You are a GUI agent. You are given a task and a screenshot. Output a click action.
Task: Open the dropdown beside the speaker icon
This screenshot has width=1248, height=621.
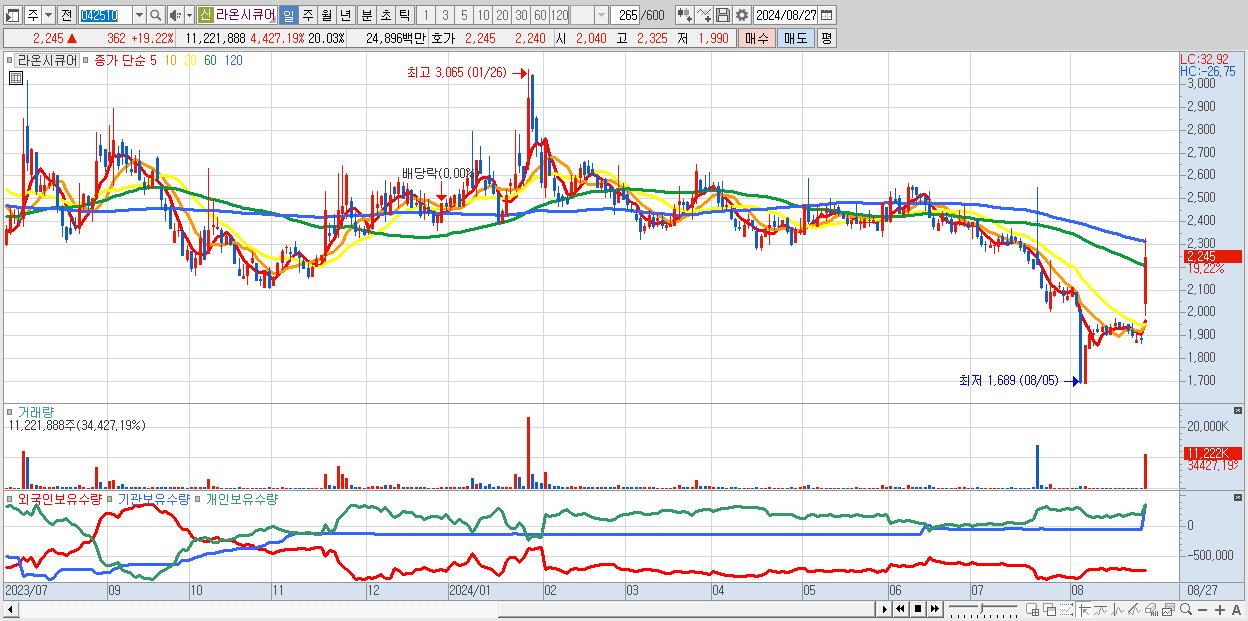pos(189,15)
